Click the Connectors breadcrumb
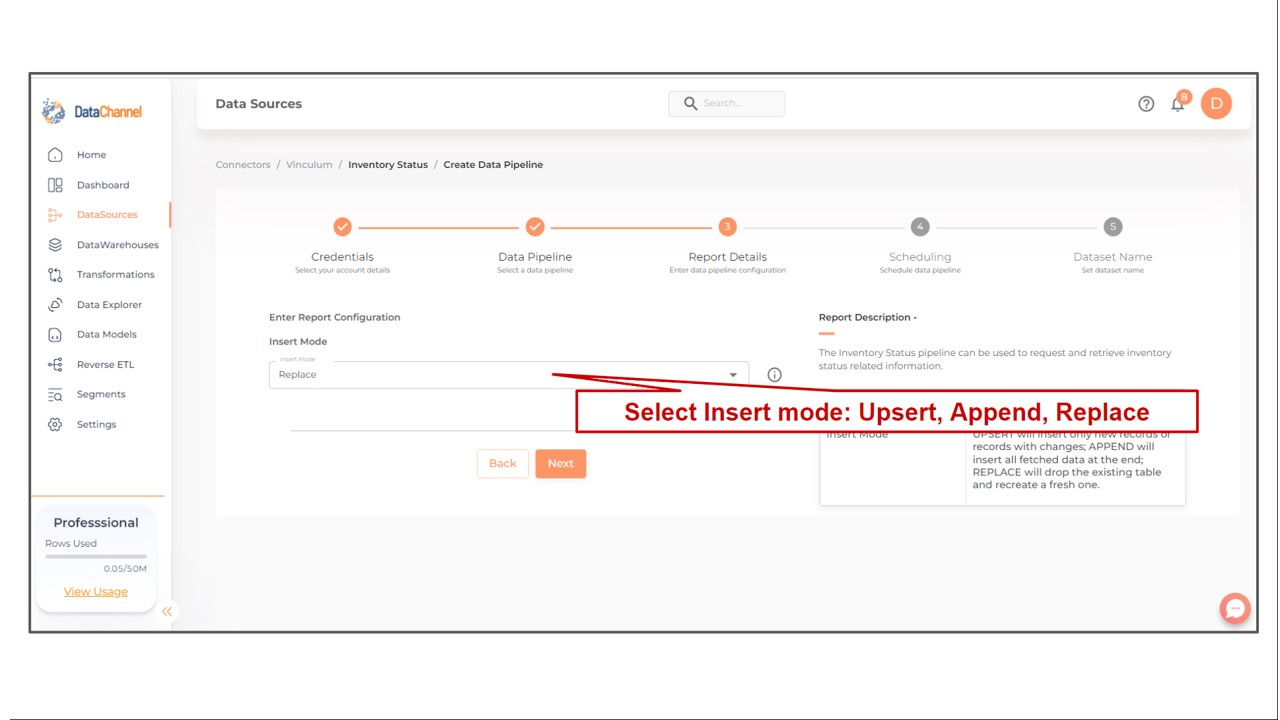Image resolution: width=1280 pixels, height=720 pixels. tap(243, 165)
